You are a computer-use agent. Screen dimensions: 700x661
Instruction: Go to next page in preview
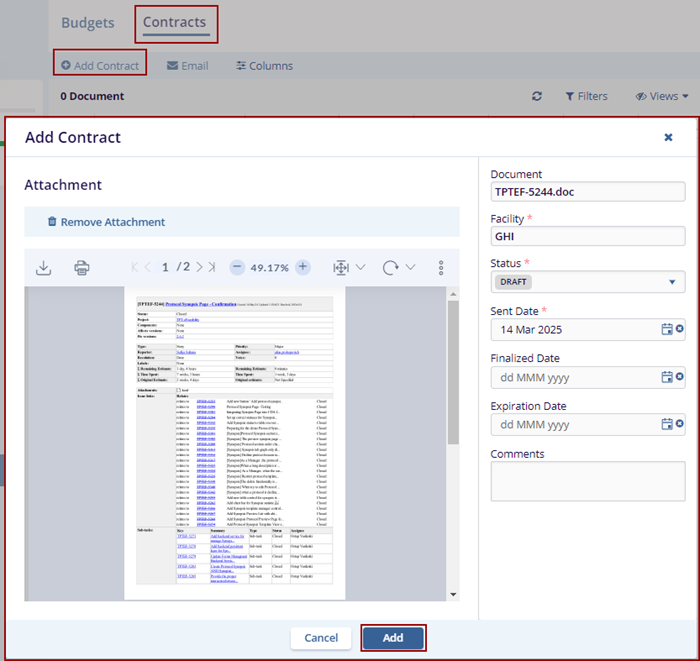pyautogui.click(x=199, y=268)
